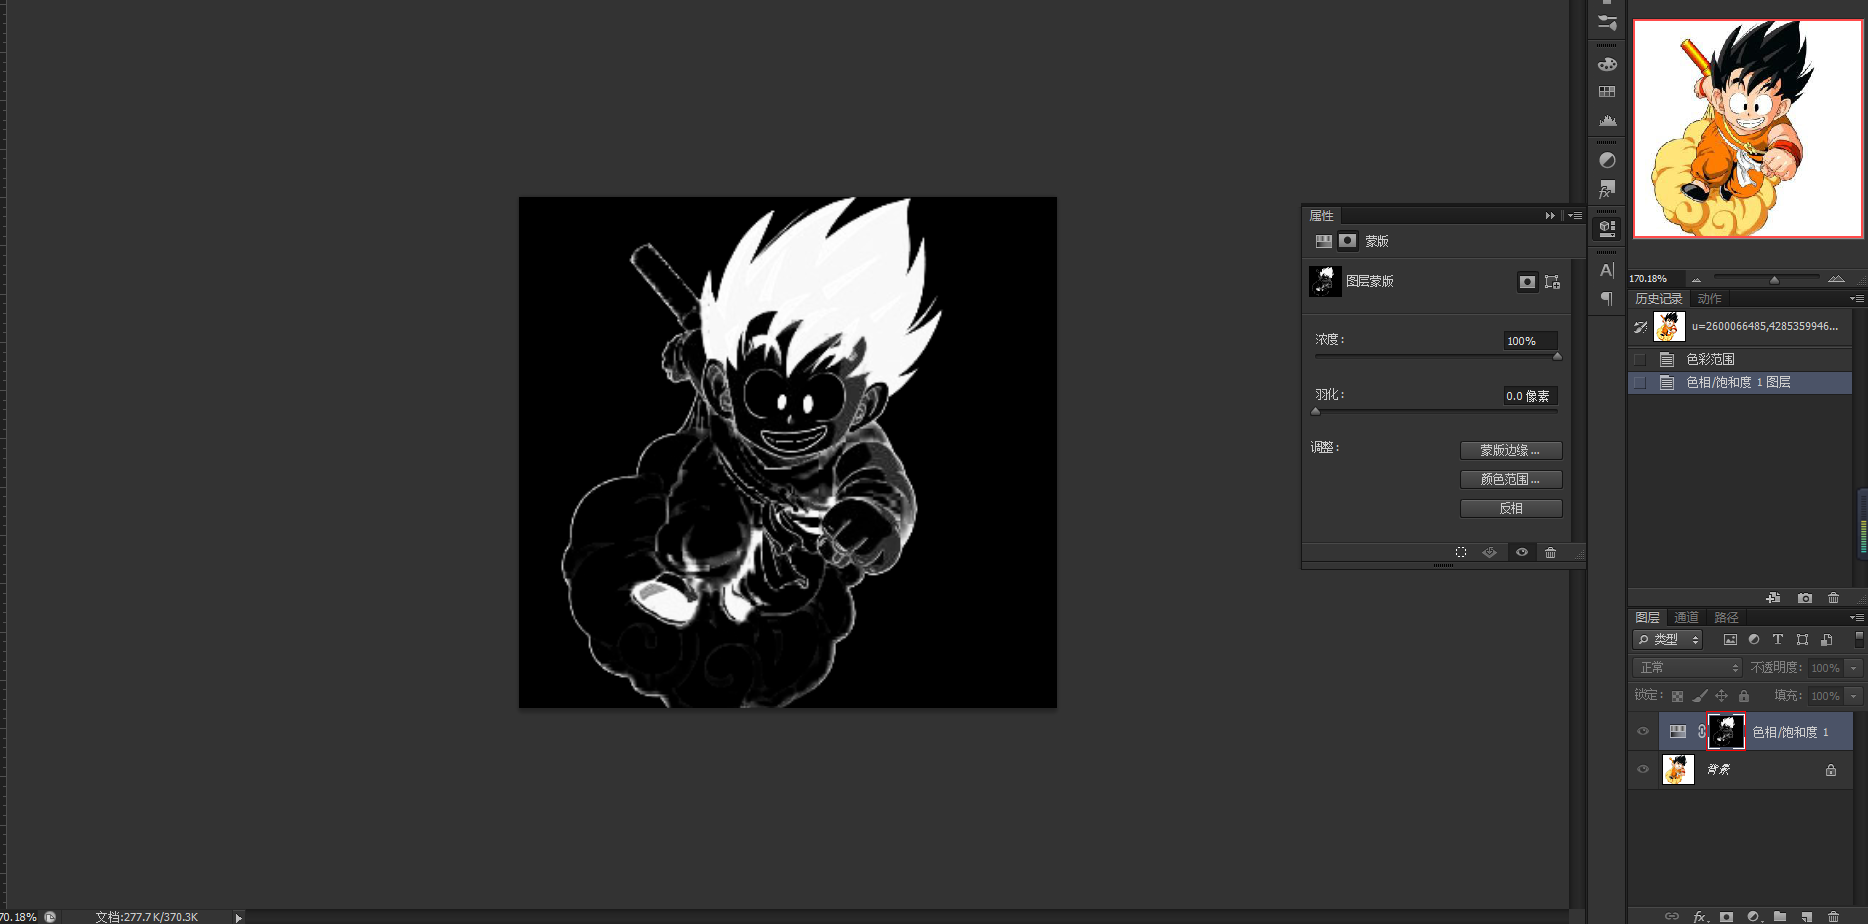Open the 图层 panel options menu
The width and height of the screenshot is (1868, 924).
pyautogui.click(x=1856, y=617)
